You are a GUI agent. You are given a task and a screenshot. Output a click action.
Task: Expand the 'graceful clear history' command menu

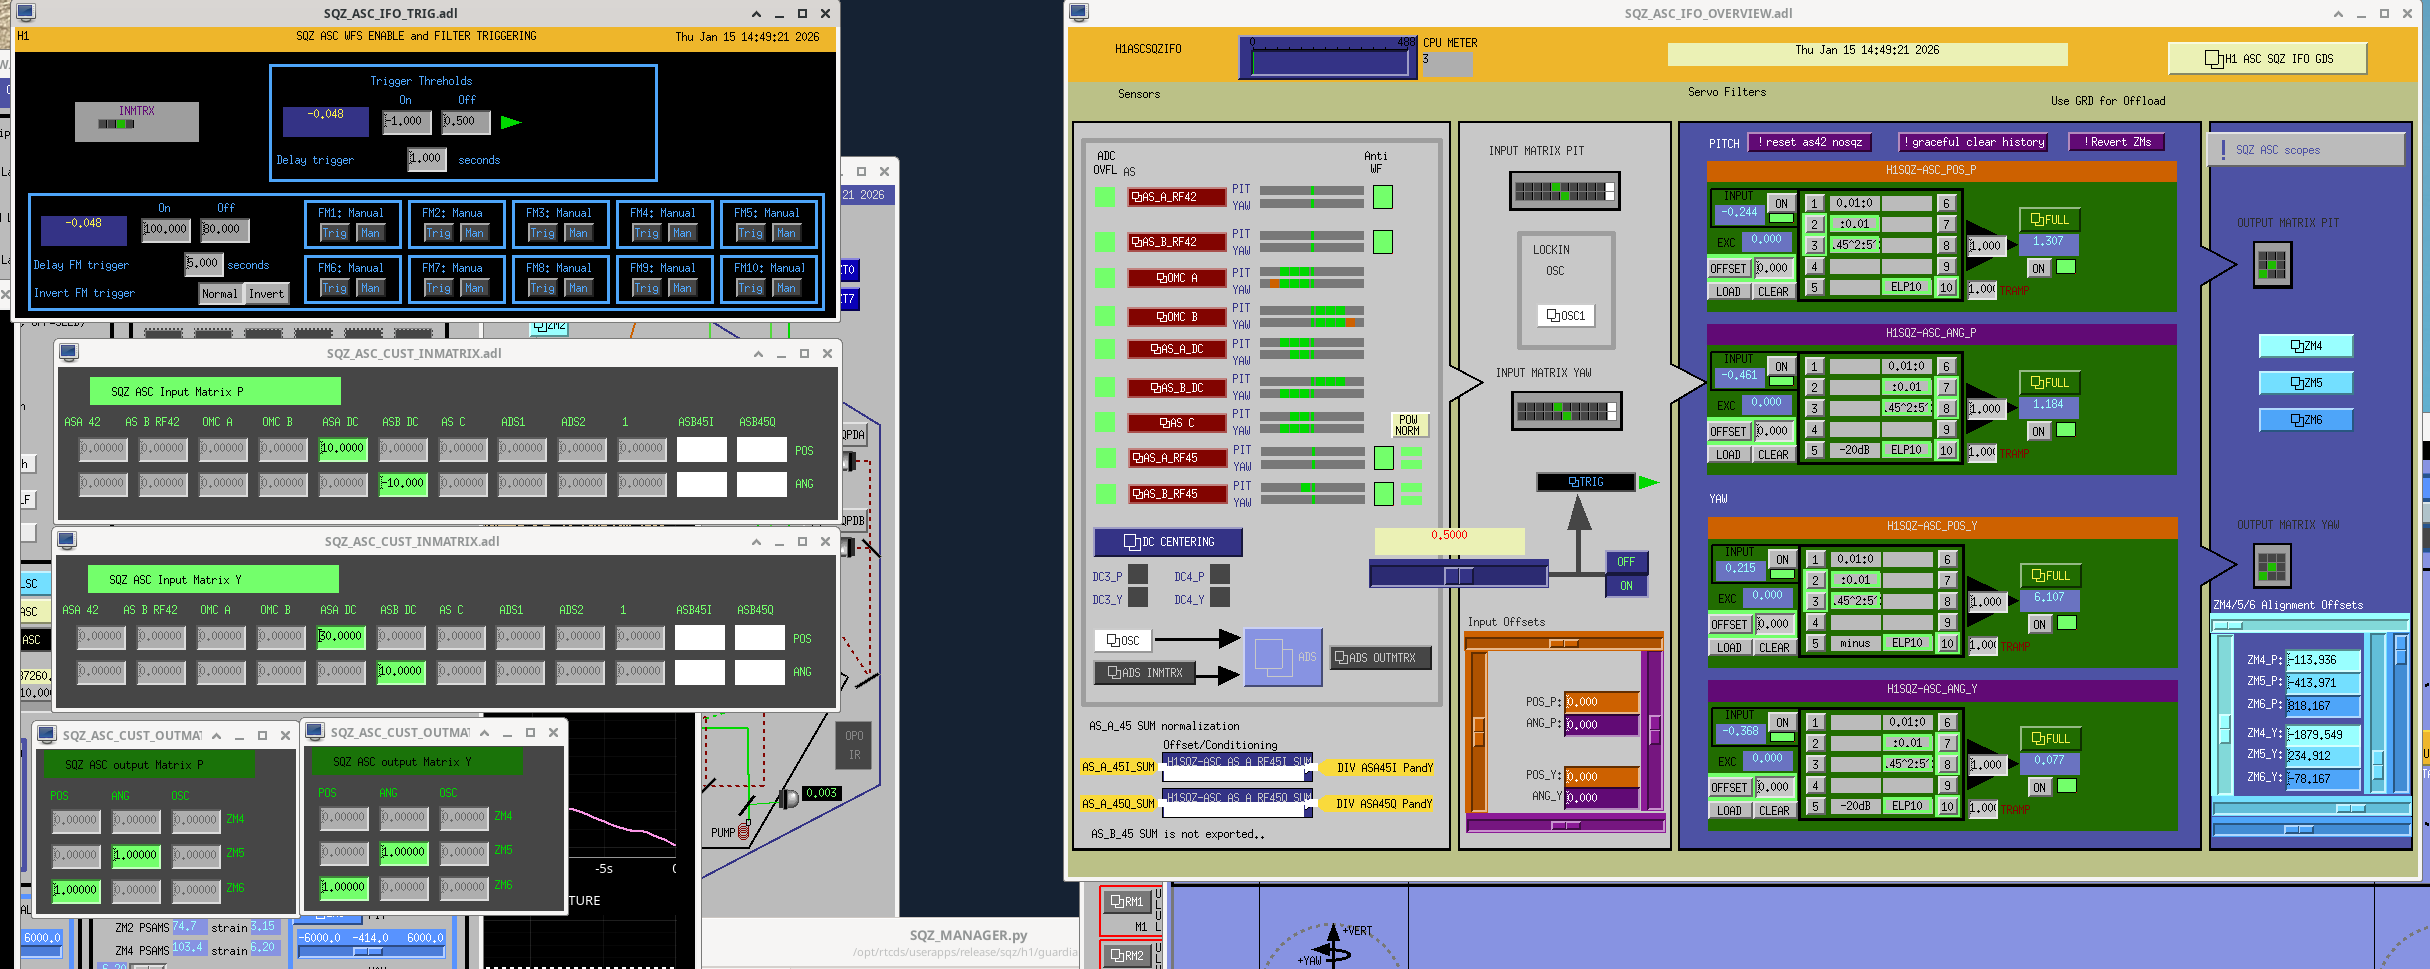coord(1973,142)
